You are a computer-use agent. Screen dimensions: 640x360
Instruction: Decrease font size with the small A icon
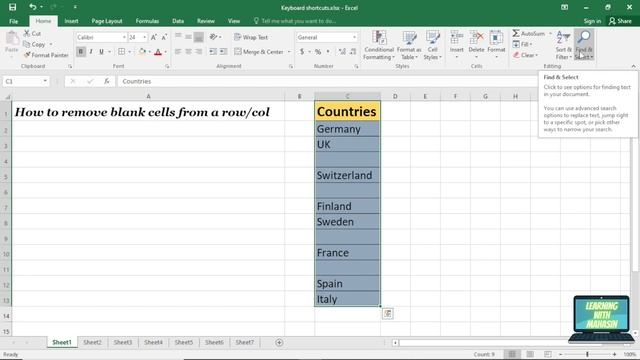tap(164, 38)
